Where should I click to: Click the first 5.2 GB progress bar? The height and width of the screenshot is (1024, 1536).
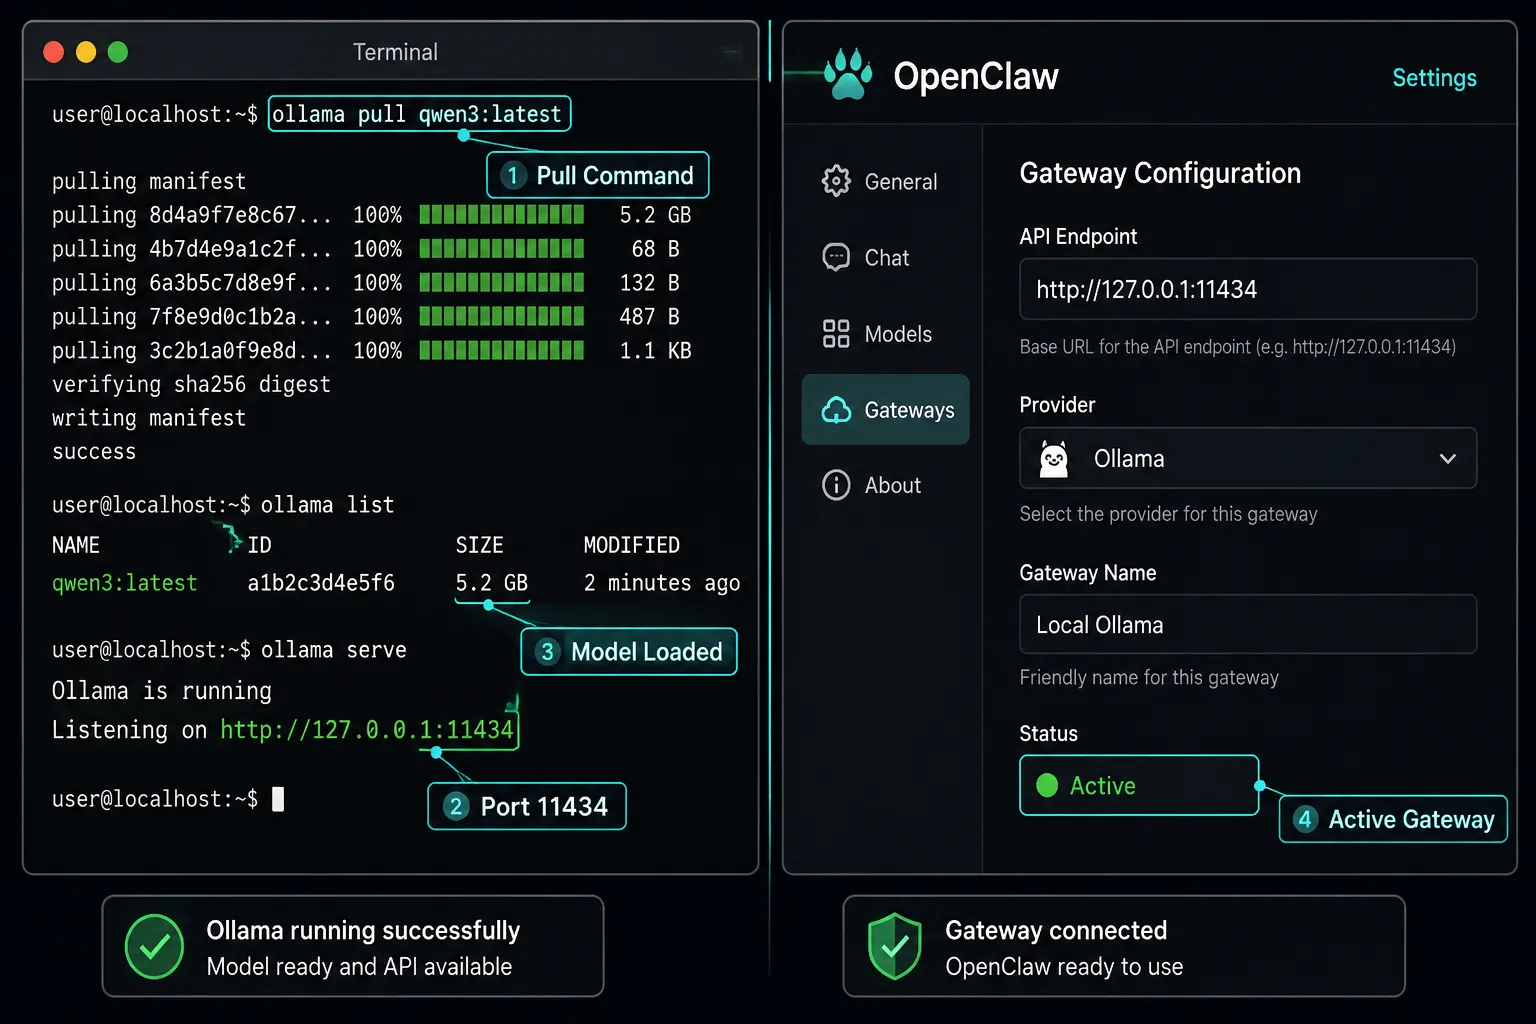(x=502, y=214)
